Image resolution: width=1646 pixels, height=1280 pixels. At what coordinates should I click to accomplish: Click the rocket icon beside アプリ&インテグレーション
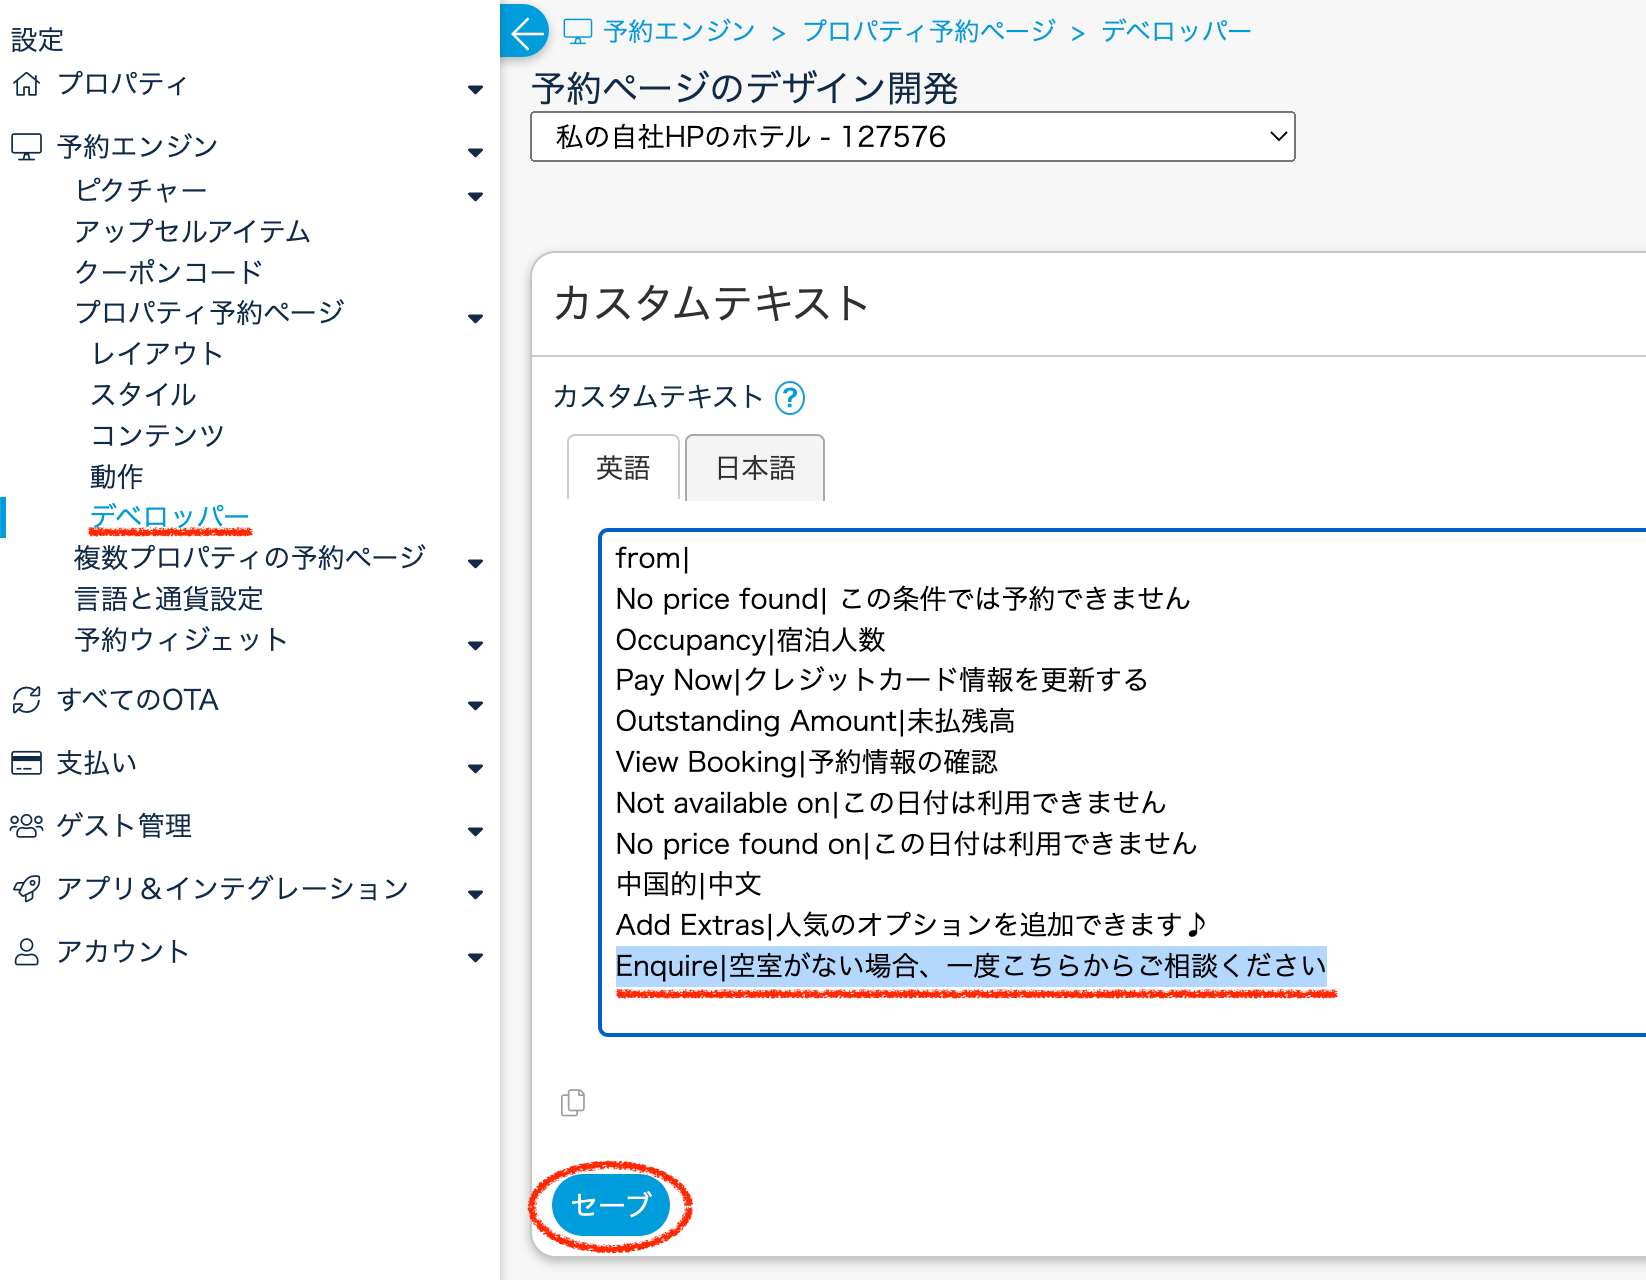[27, 889]
